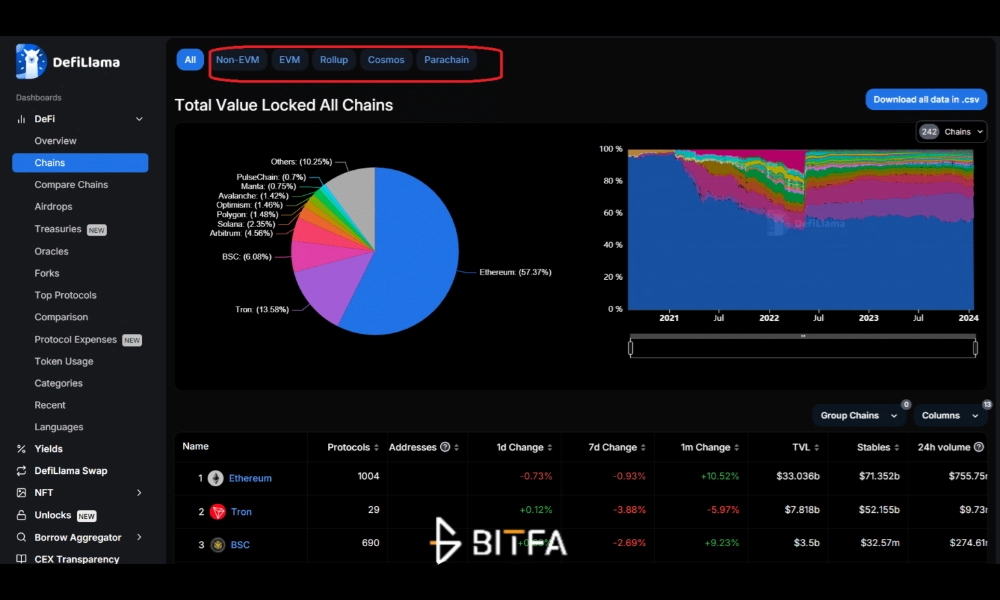This screenshot has height=600, width=1000.
Task: Click the chart range left handle
Action: (x=631, y=348)
